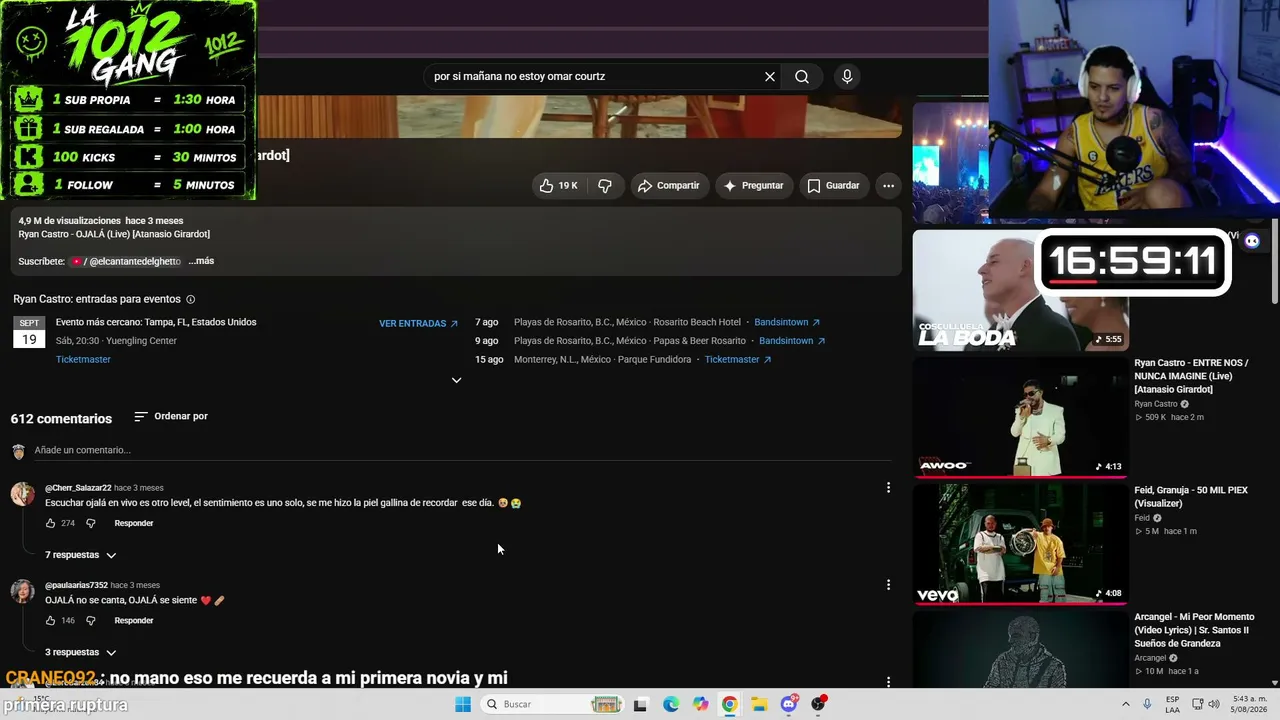Open @paulaarias7352 channel name
The height and width of the screenshot is (720, 1280).
pos(76,585)
